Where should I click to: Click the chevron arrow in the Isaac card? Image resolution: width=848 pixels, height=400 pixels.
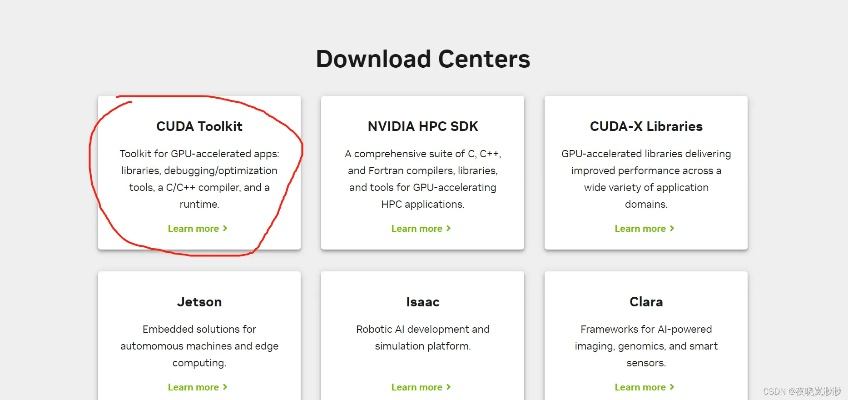click(x=448, y=387)
